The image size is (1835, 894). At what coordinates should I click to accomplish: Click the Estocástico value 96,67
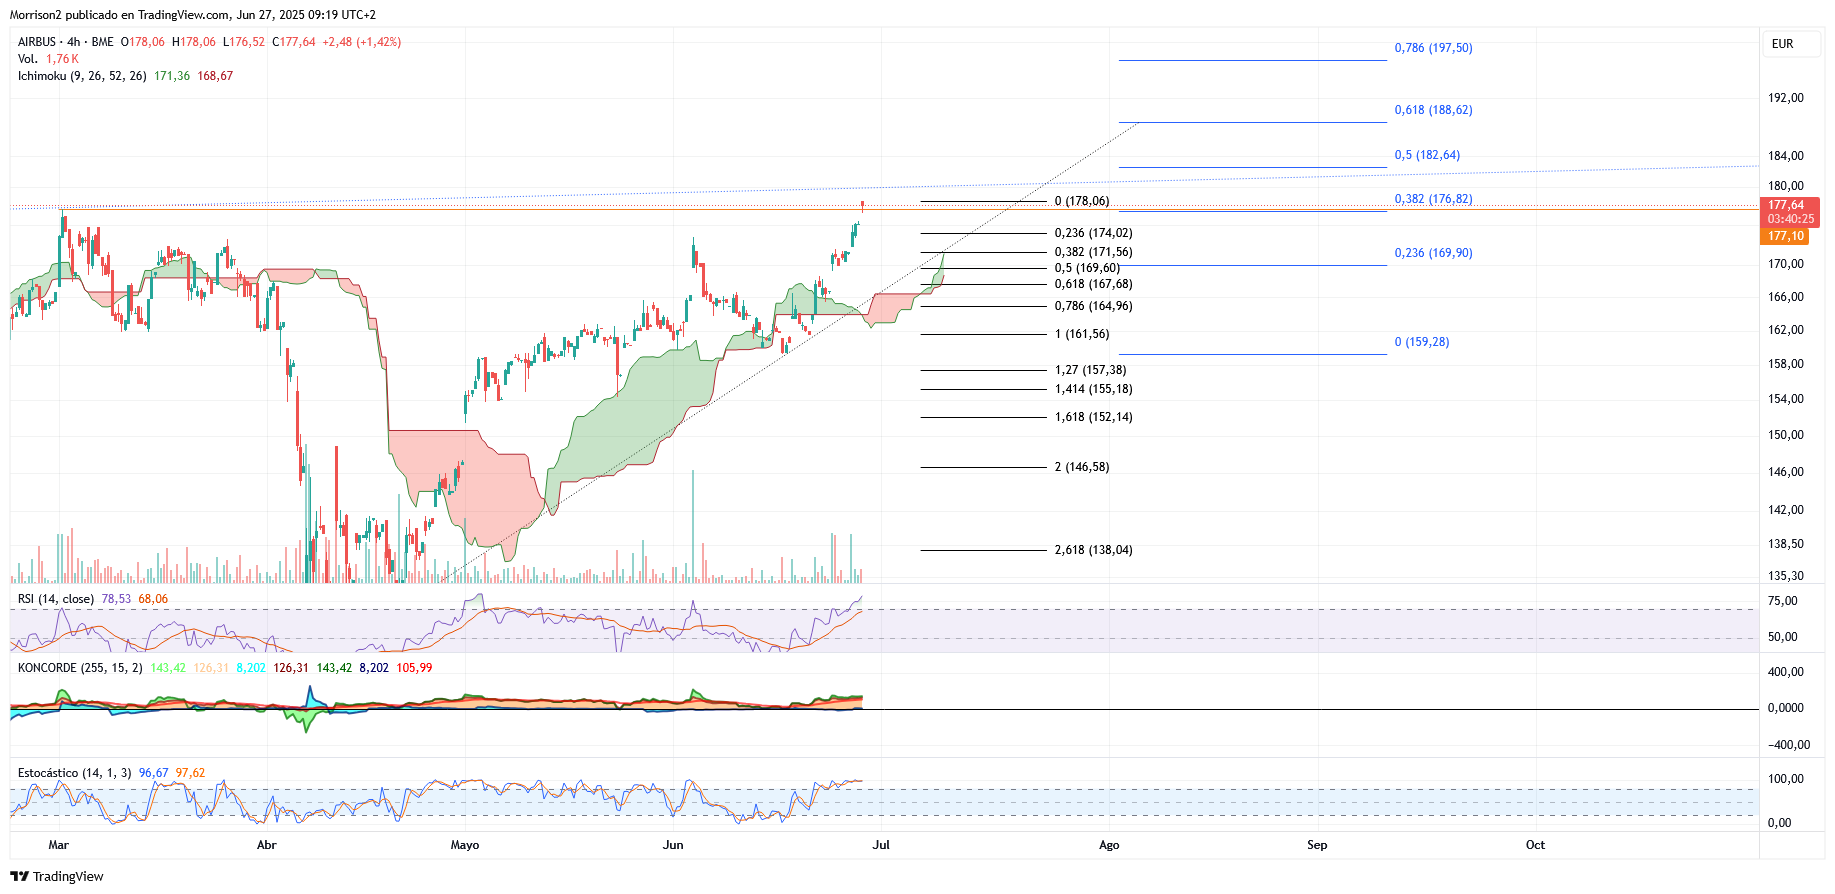coord(153,773)
